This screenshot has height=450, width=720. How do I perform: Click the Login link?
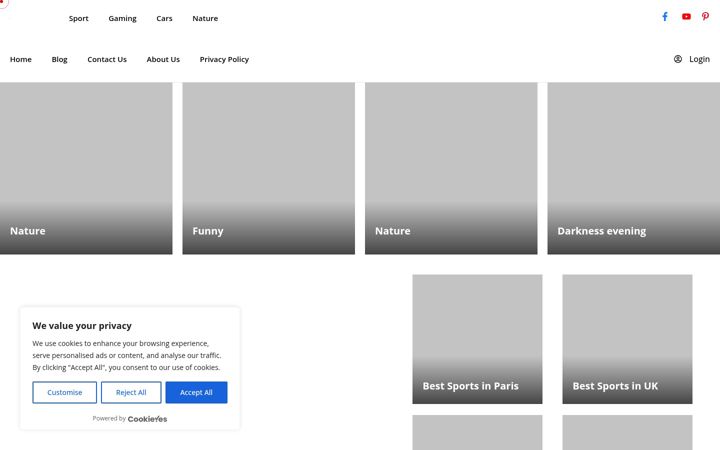[x=699, y=59]
